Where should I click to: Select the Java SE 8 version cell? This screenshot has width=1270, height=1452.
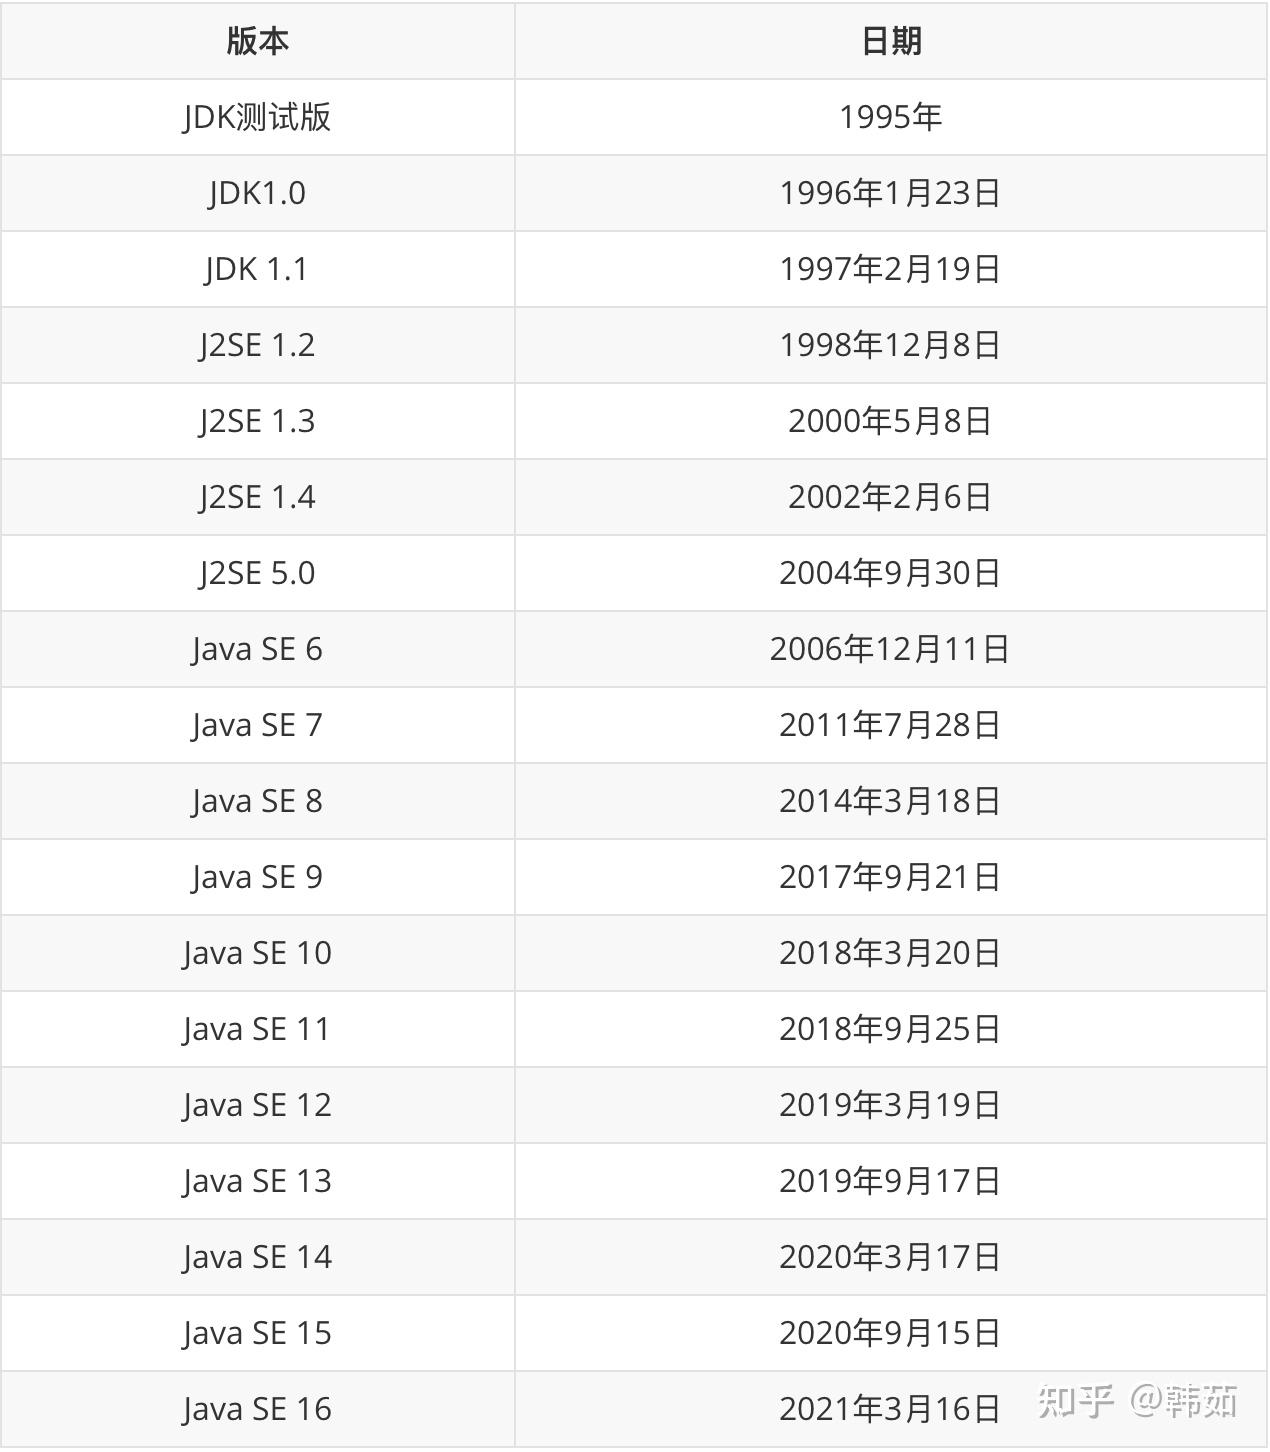click(x=257, y=801)
